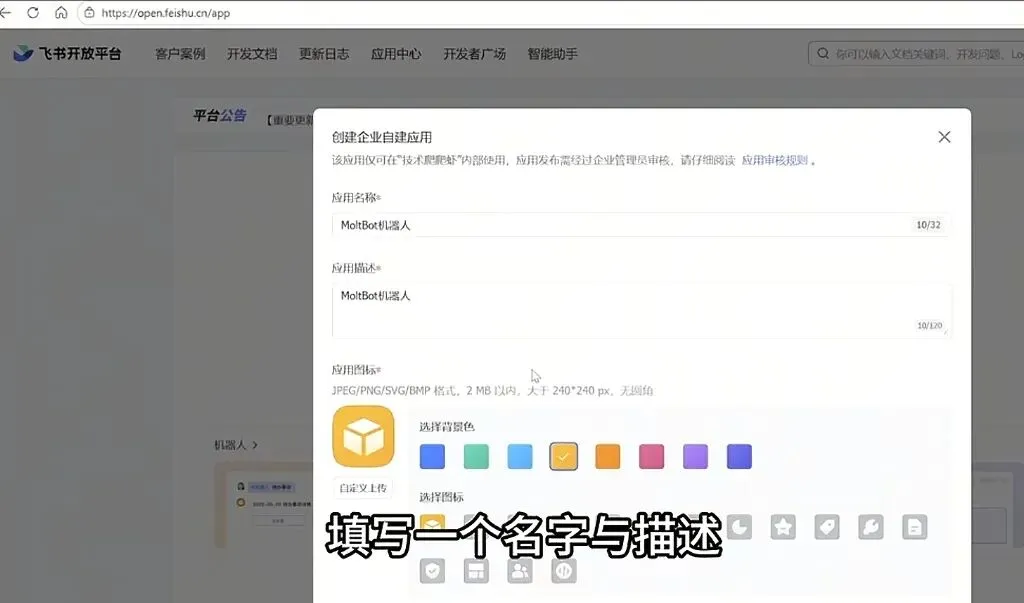Click the 平台公告 heading
Image resolution: width=1024 pixels, height=603 pixels.
tap(219, 116)
